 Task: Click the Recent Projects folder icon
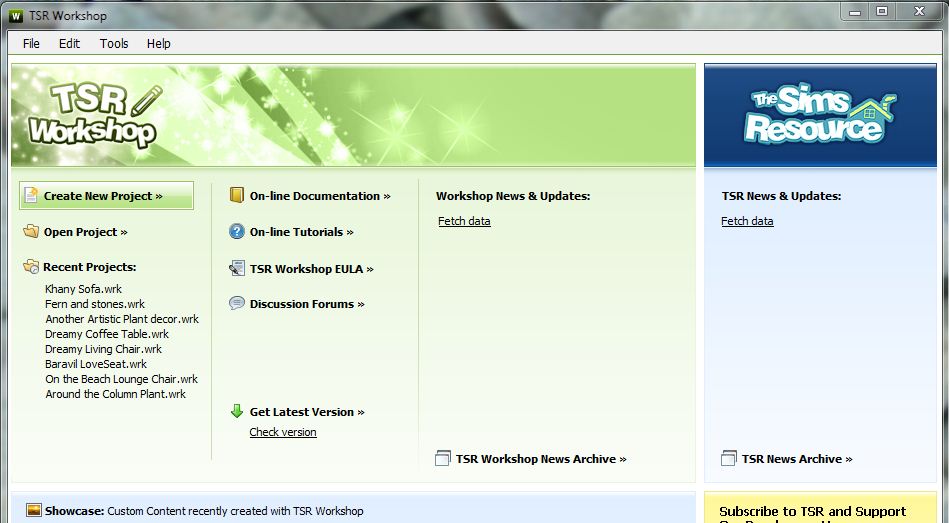[x=31, y=266]
